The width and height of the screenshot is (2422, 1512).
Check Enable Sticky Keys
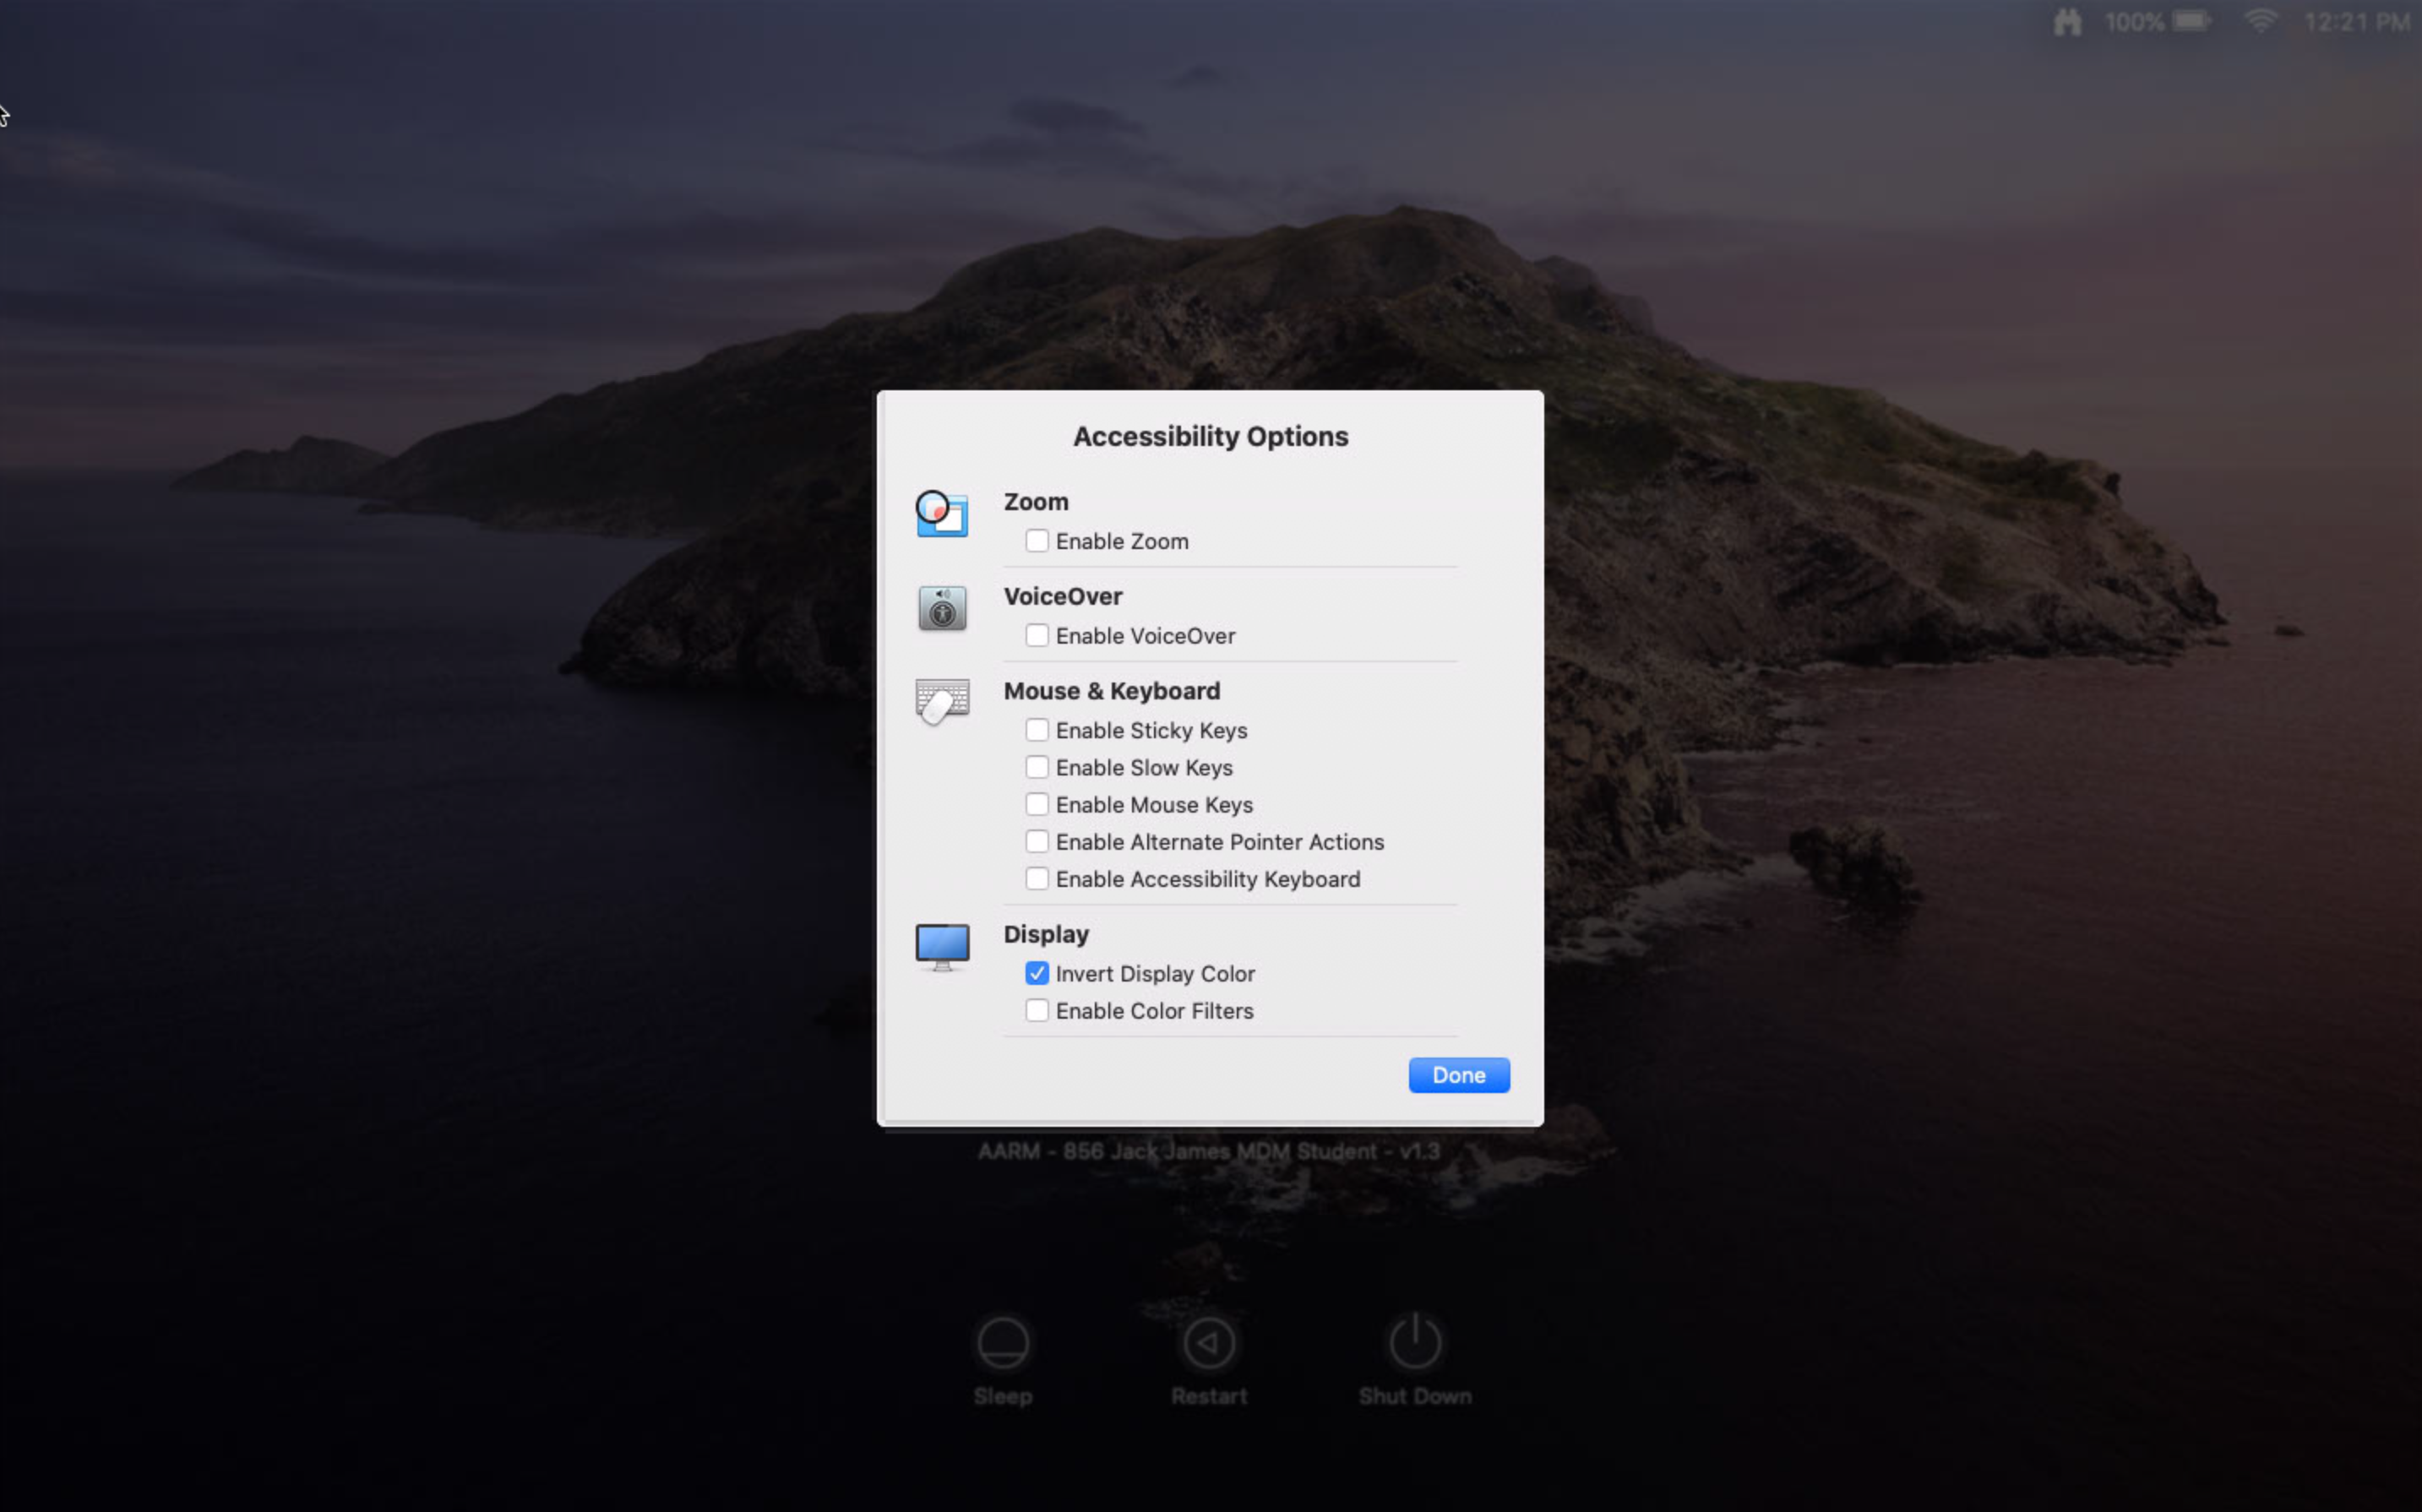(1037, 730)
